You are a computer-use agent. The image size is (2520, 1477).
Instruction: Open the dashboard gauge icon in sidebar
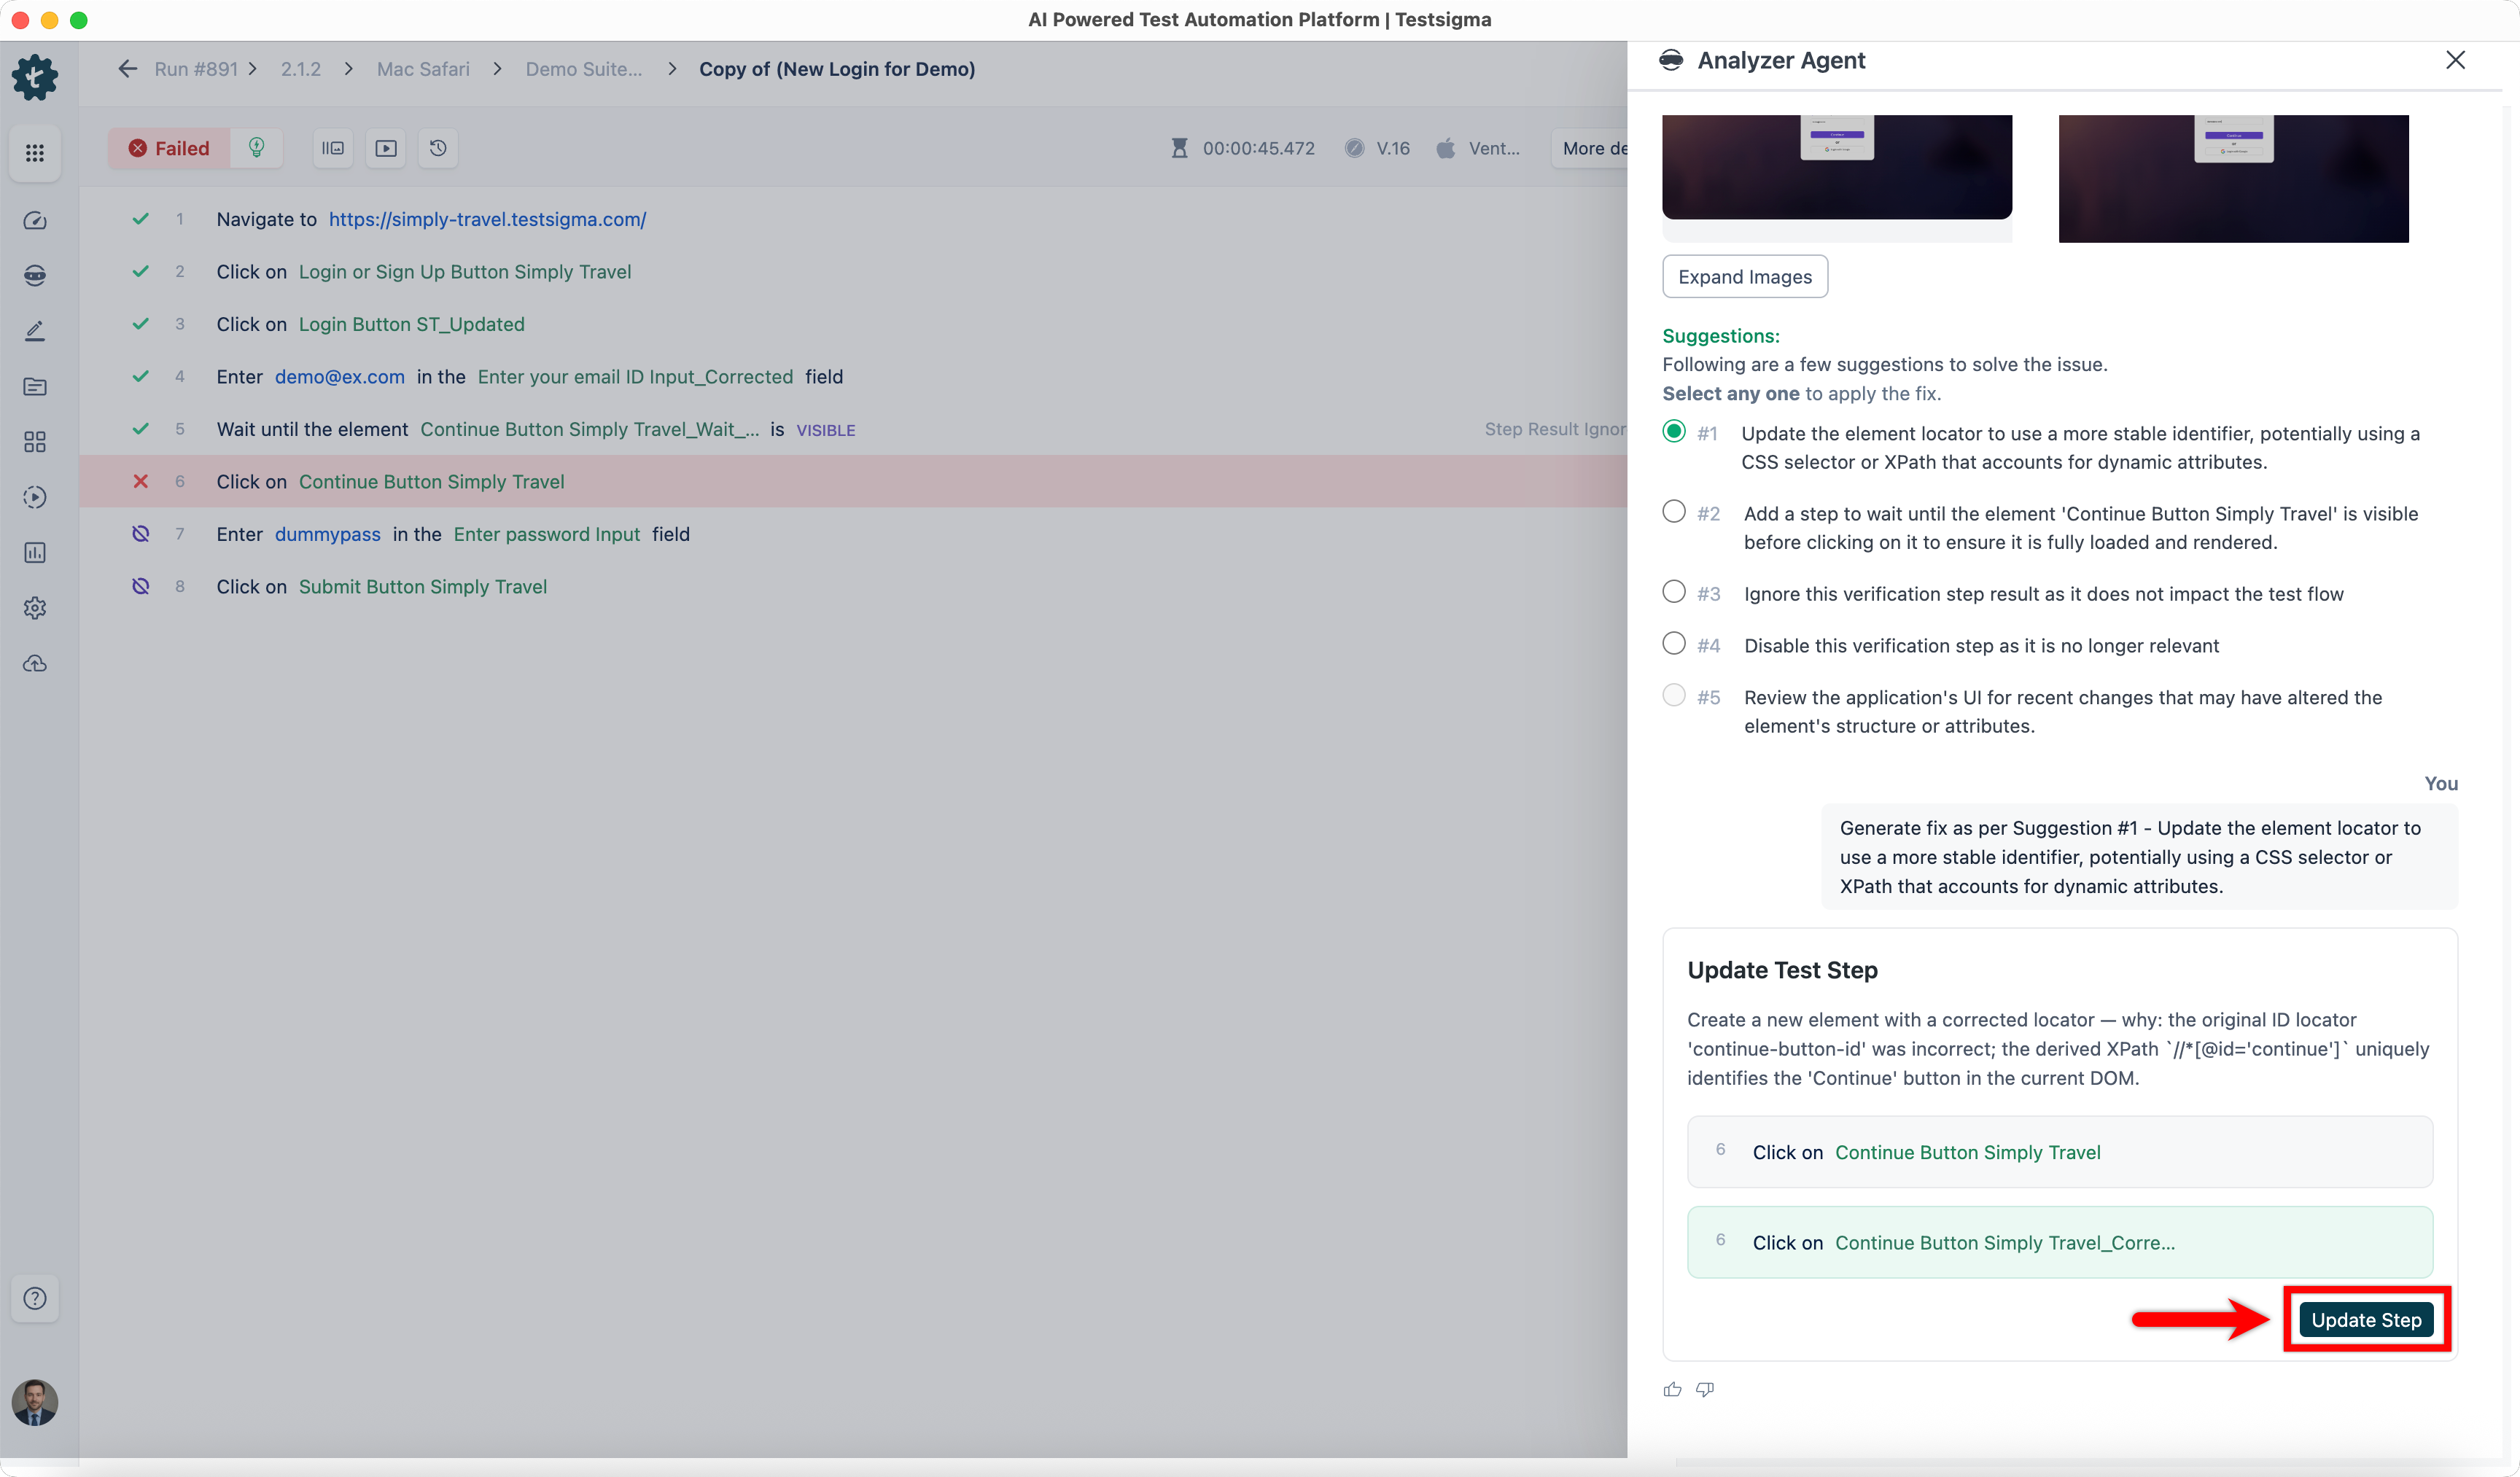pos(35,221)
